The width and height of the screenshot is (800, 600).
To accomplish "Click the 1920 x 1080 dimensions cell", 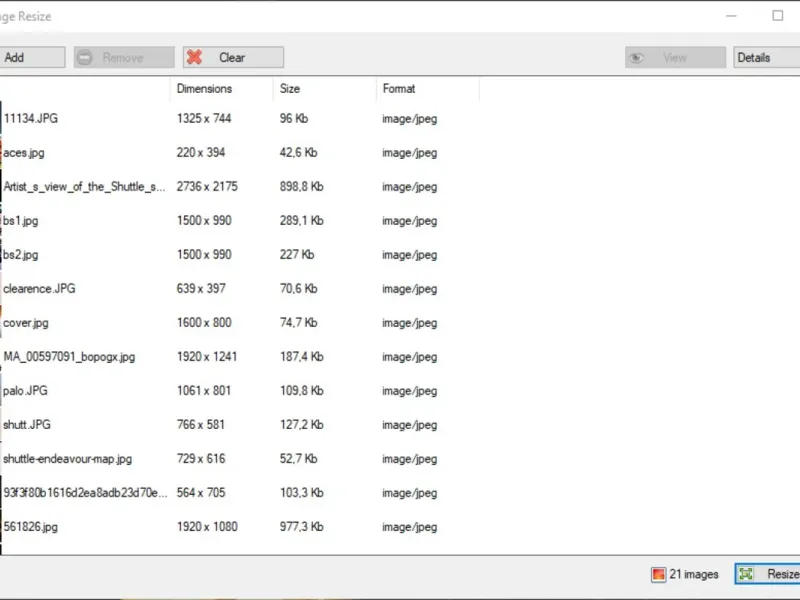I will 207,527.
